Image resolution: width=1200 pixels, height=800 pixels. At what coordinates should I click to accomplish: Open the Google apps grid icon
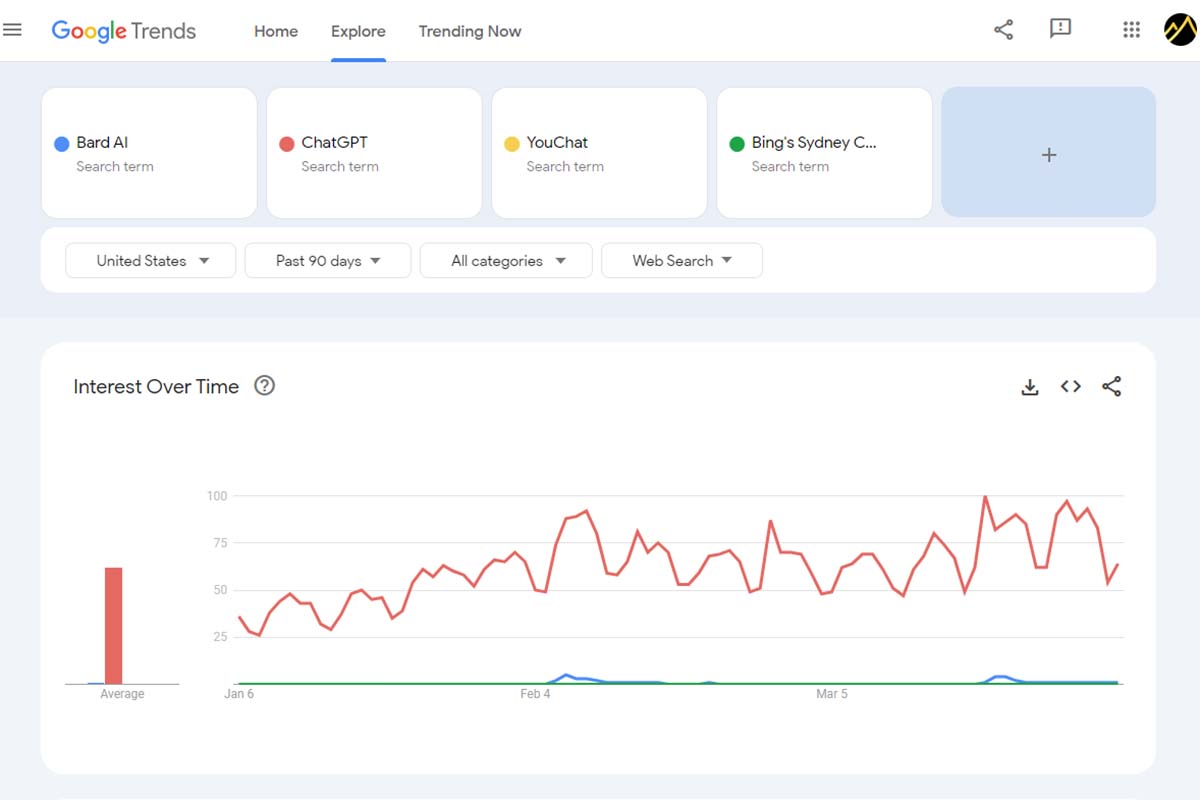(1131, 30)
